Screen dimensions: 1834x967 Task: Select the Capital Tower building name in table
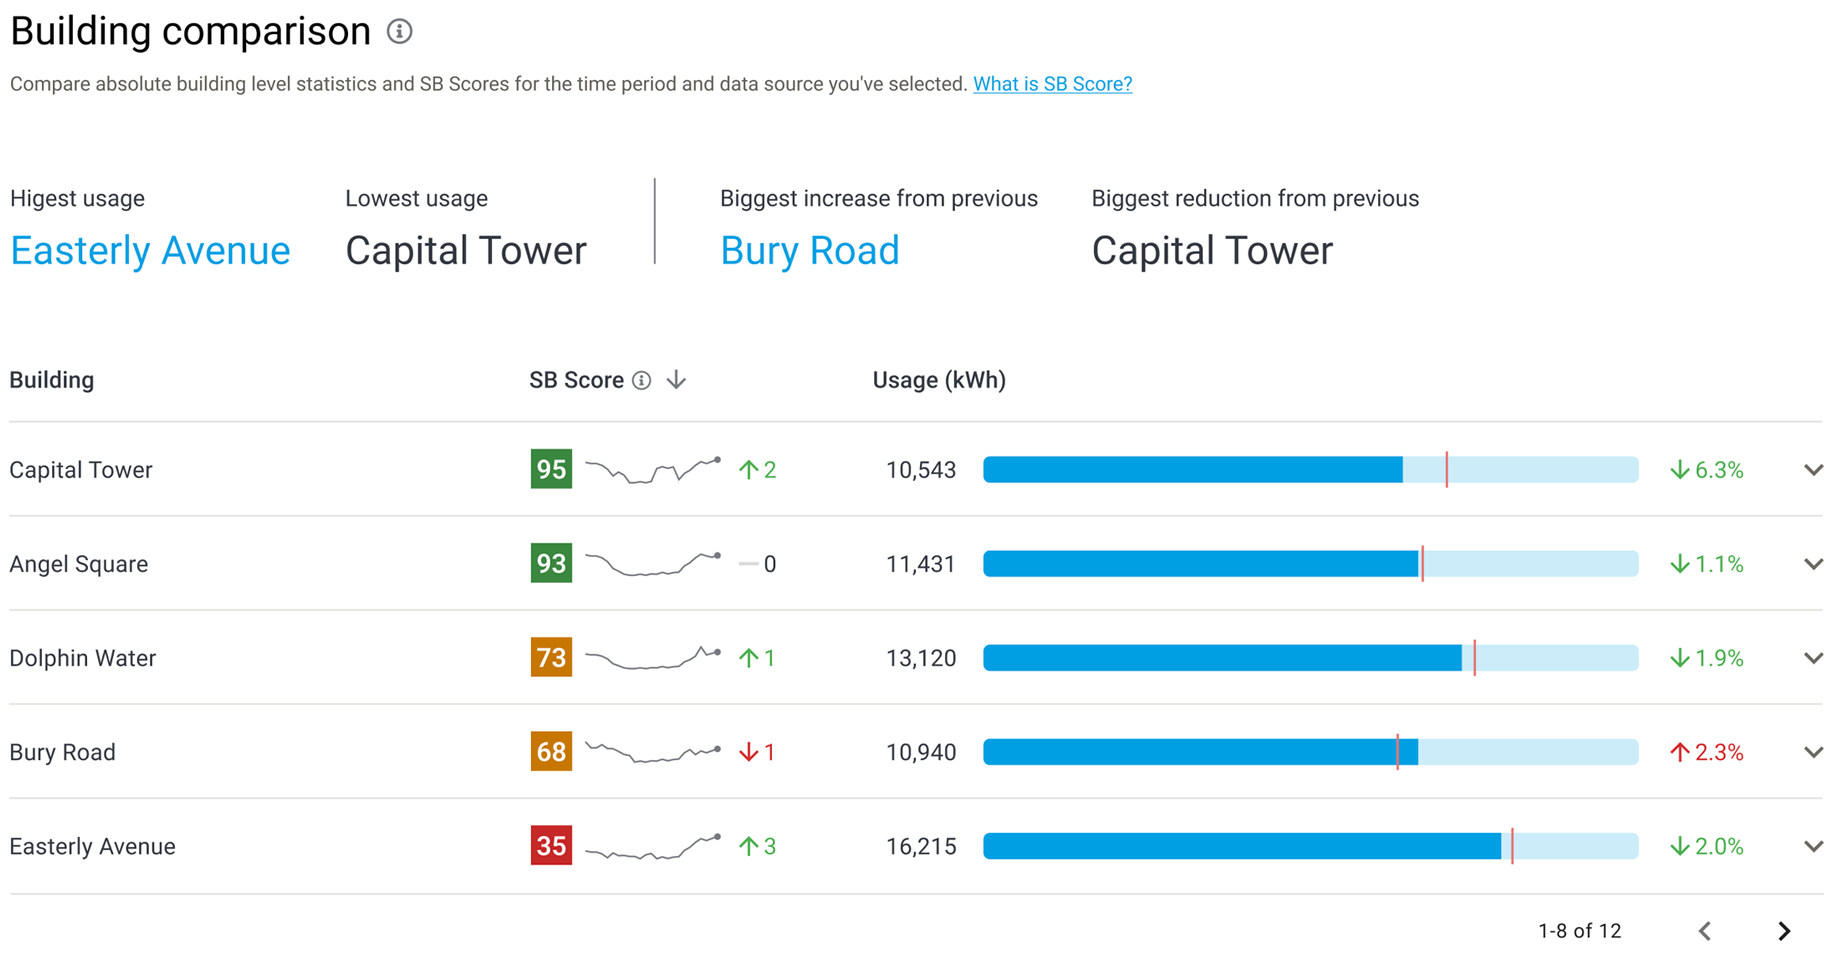click(81, 470)
